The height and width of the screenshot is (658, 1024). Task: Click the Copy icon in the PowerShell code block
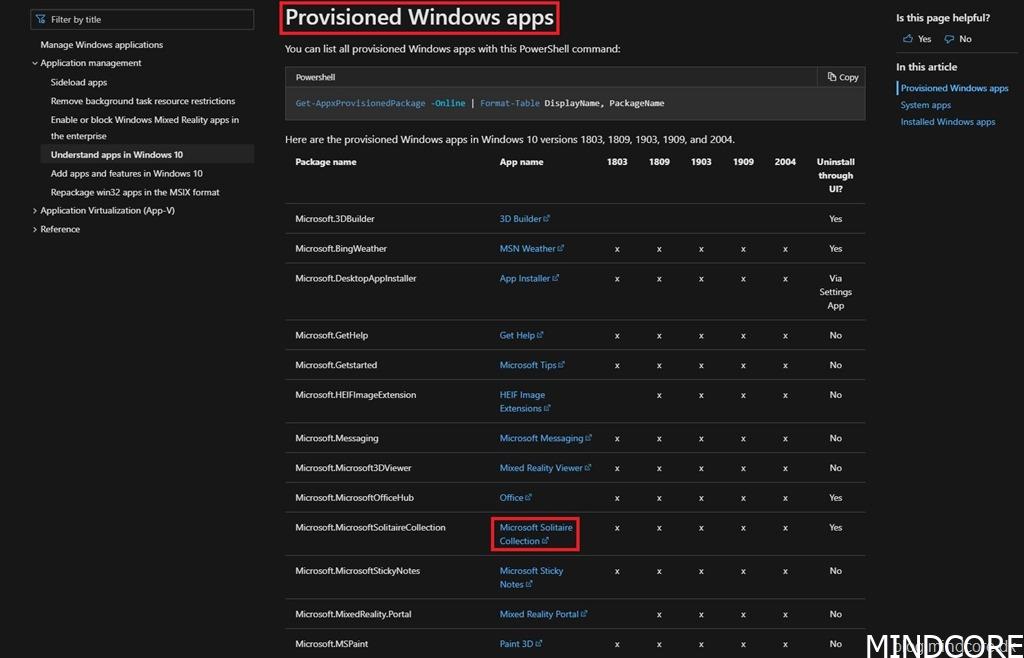832,77
